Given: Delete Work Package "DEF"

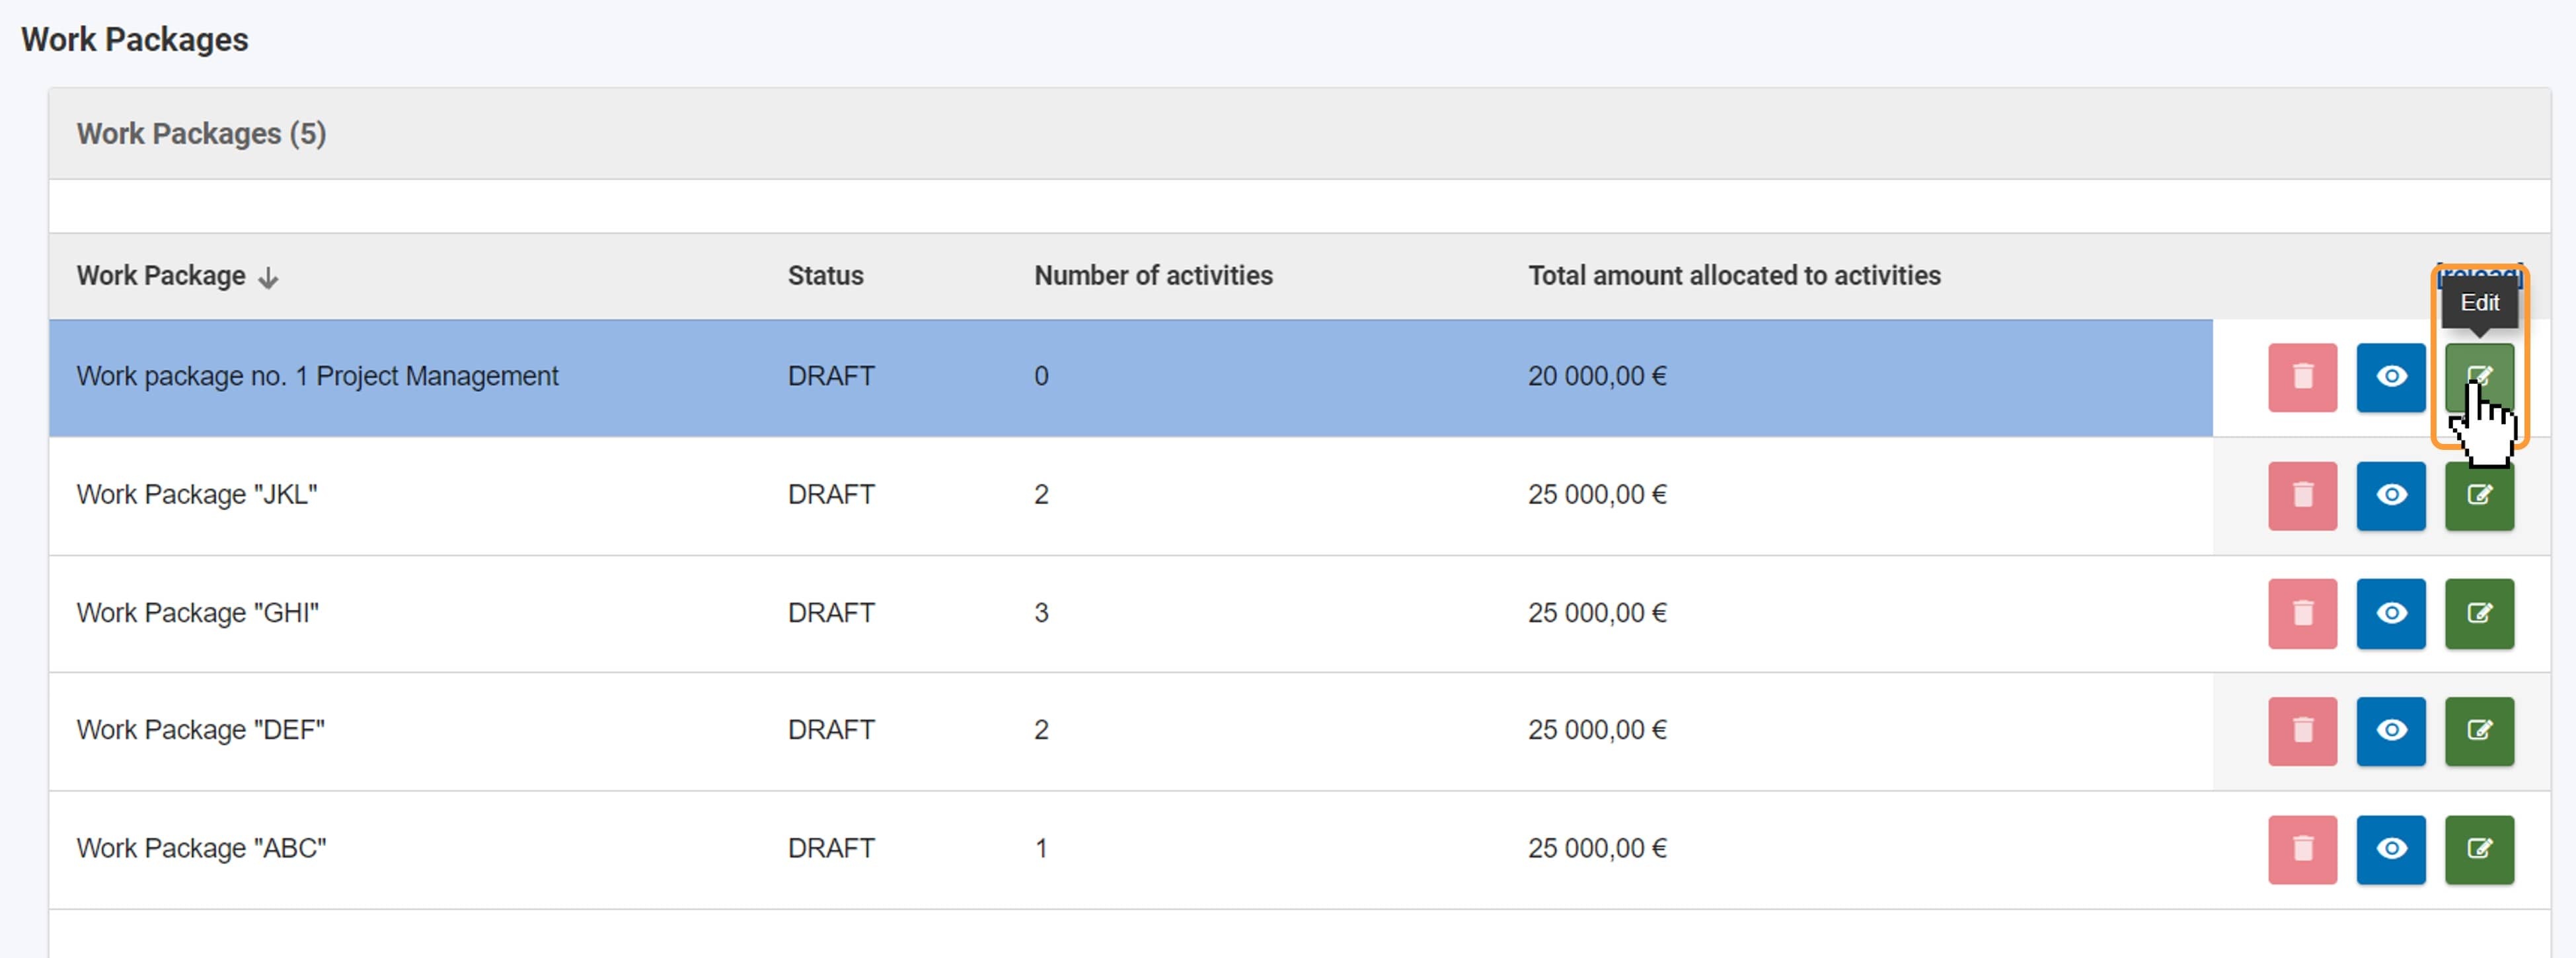Looking at the screenshot, I should [2302, 731].
